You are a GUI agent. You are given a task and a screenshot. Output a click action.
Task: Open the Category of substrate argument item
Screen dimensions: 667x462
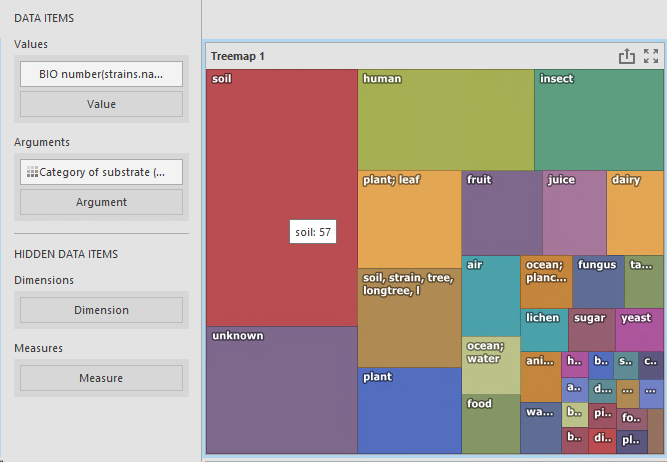[x=109, y=172]
